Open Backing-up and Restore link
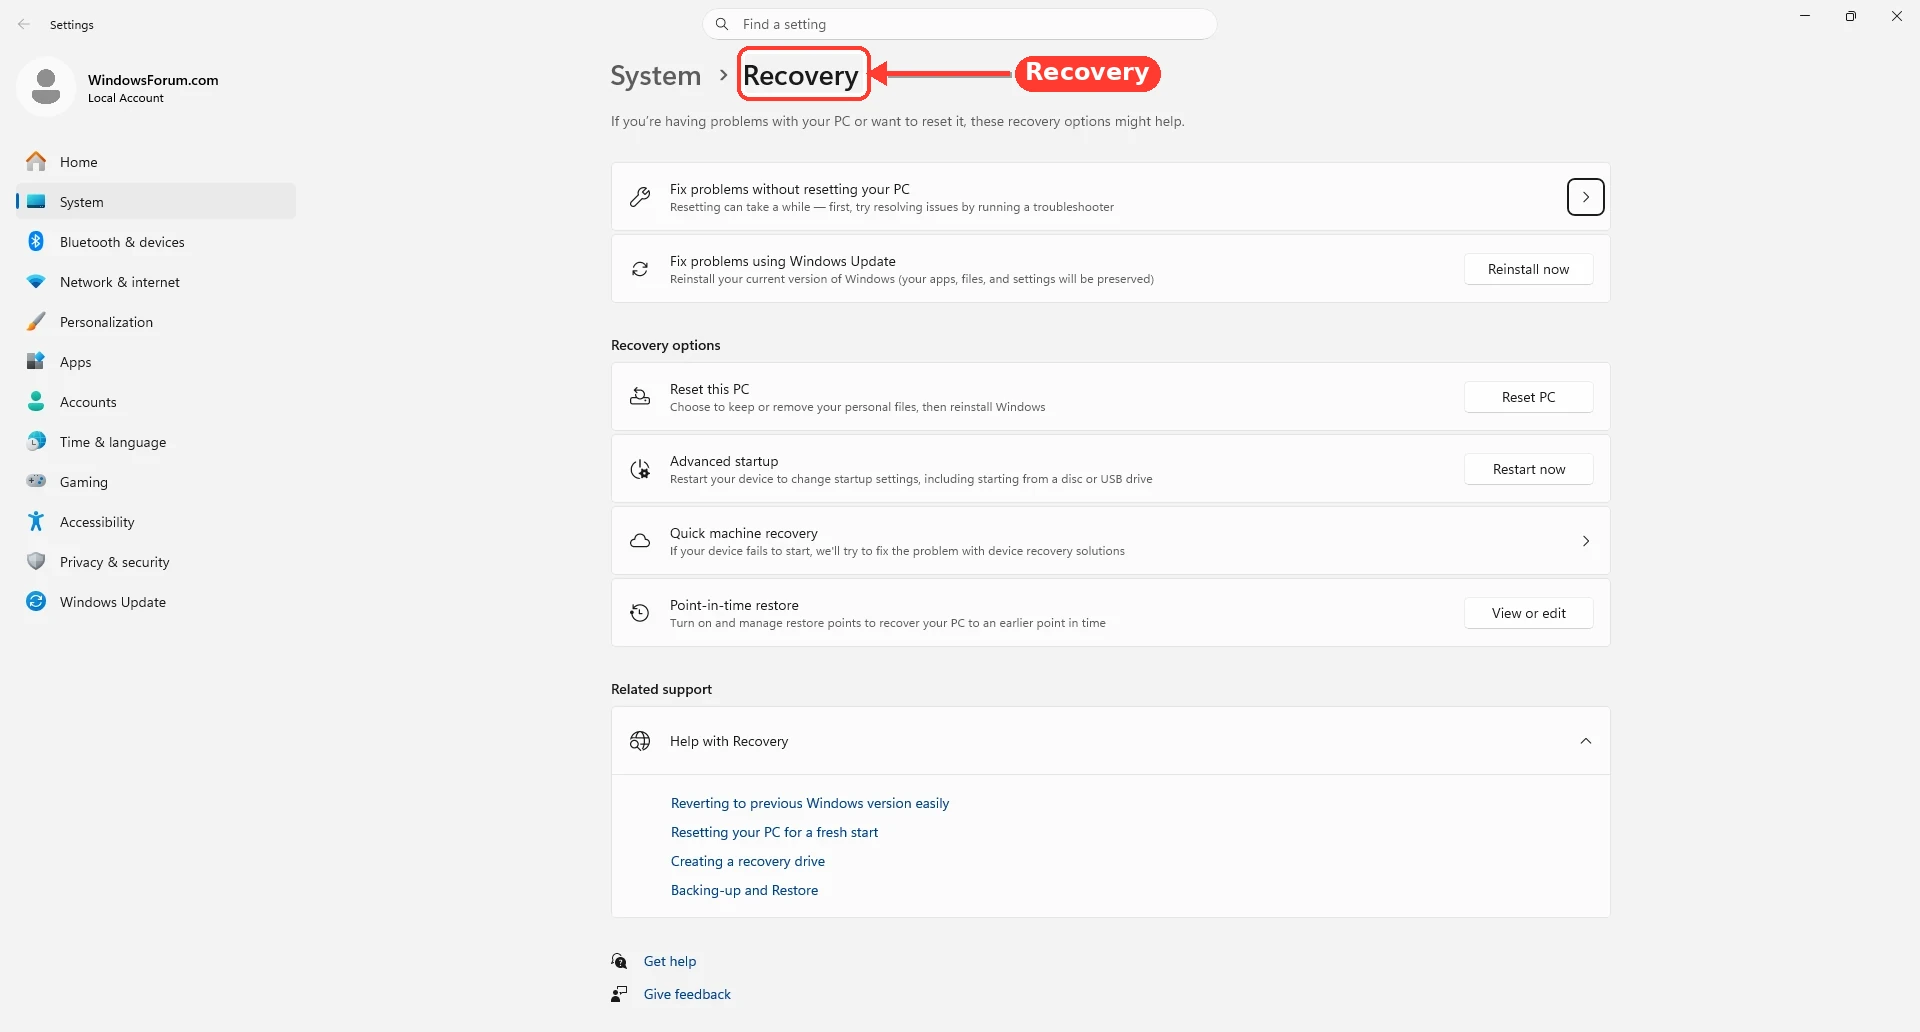1920x1032 pixels. point(744,890)
